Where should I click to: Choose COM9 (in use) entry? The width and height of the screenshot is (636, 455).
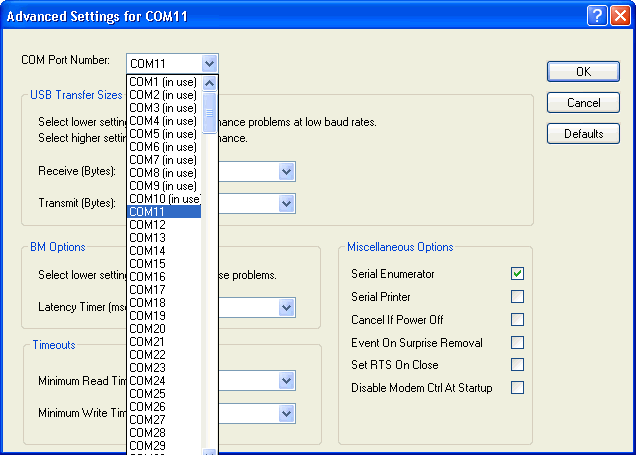click(164, 186)
